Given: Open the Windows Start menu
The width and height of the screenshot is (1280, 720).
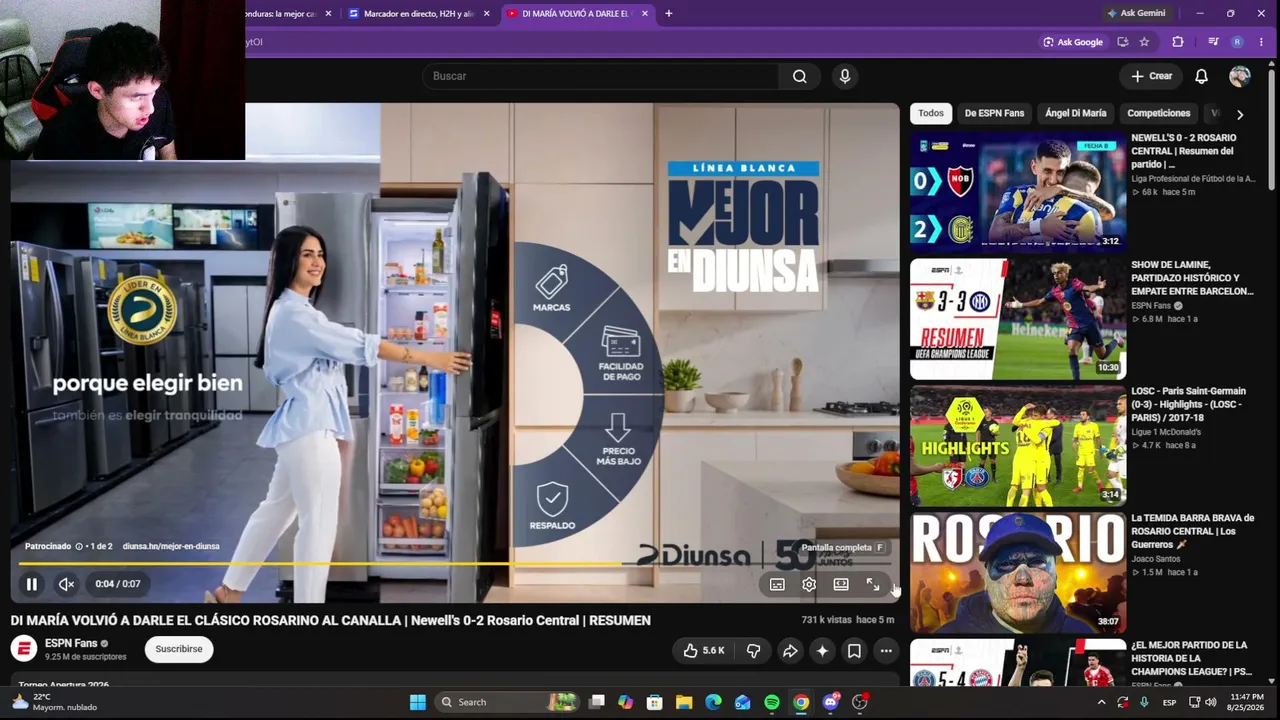Looking at the screenshot, I should (418, 702).
